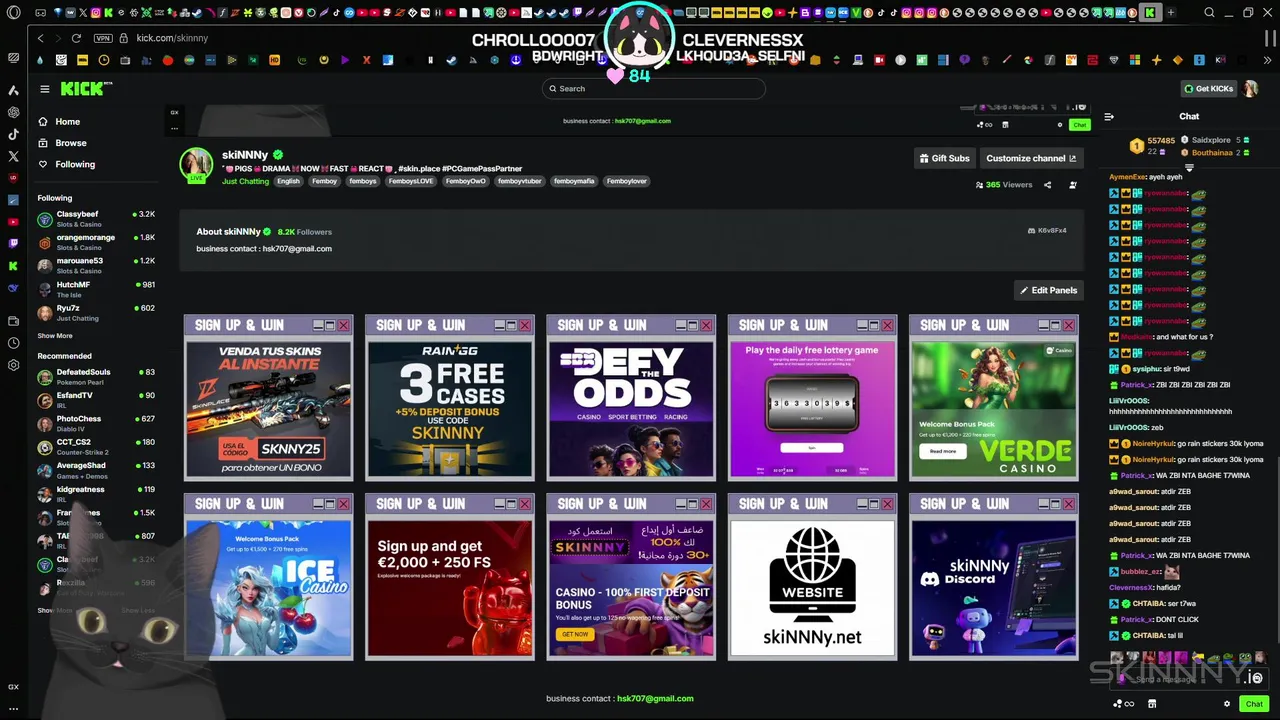
Task: Open AverageShad recommended channel
Action: coord(96,470)
